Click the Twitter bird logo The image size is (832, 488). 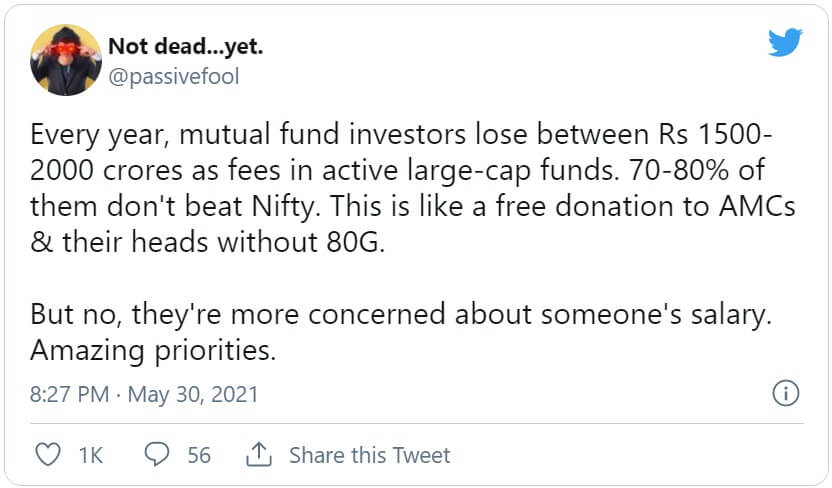pyautogui.click(x=785, y=44)
